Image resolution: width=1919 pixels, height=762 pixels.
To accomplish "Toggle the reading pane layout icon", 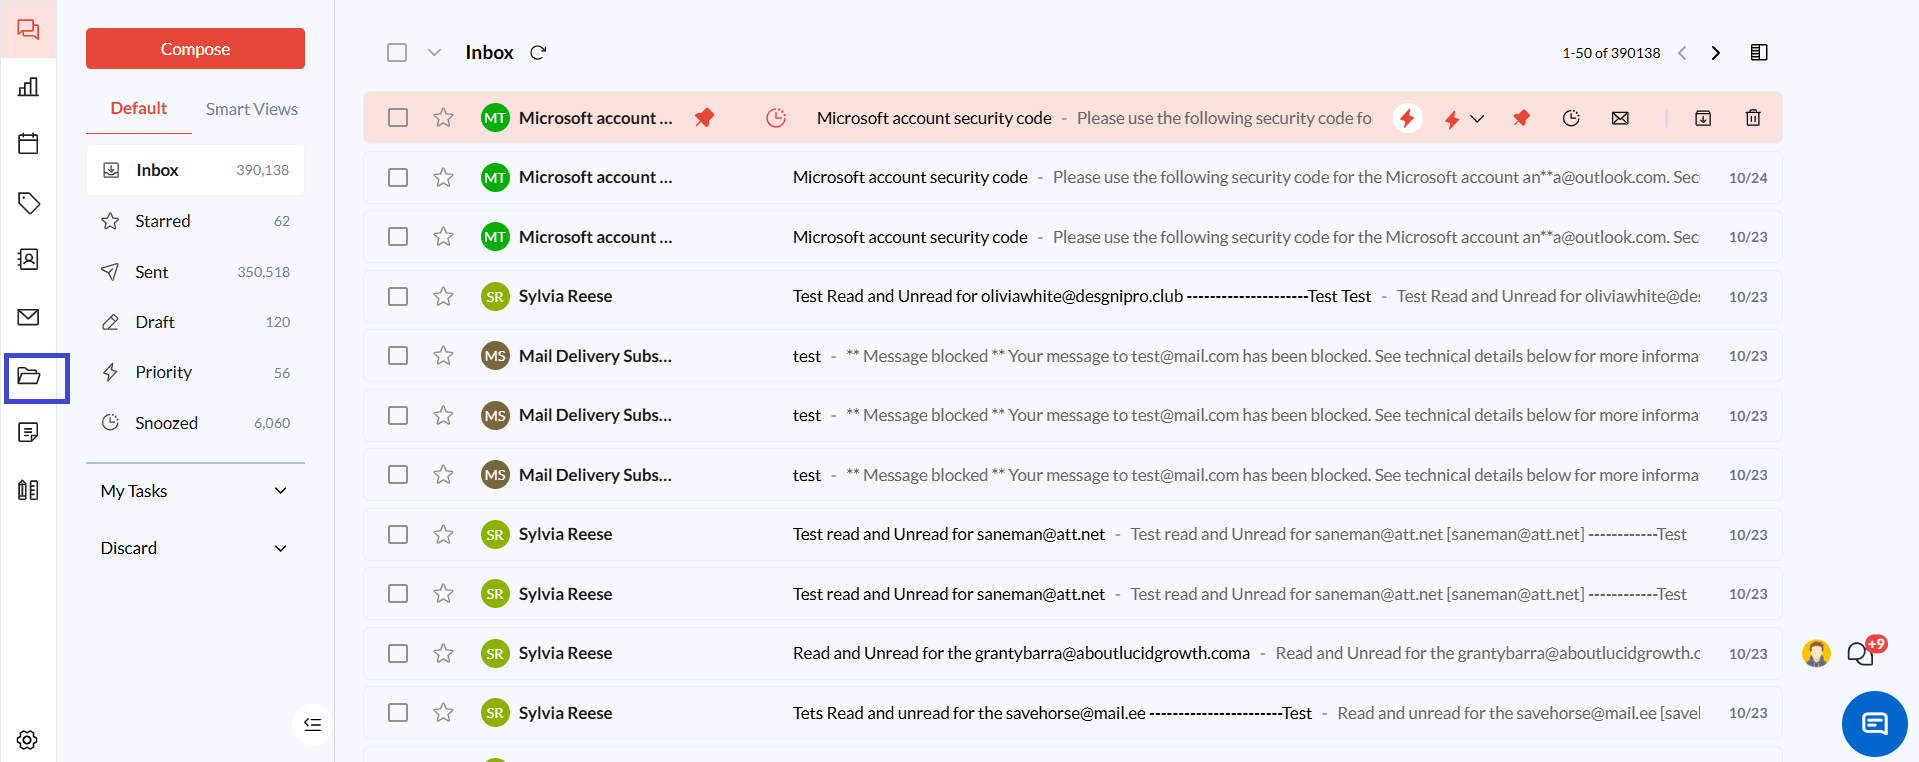I will pyautogui.click(x=1758, y=53).
